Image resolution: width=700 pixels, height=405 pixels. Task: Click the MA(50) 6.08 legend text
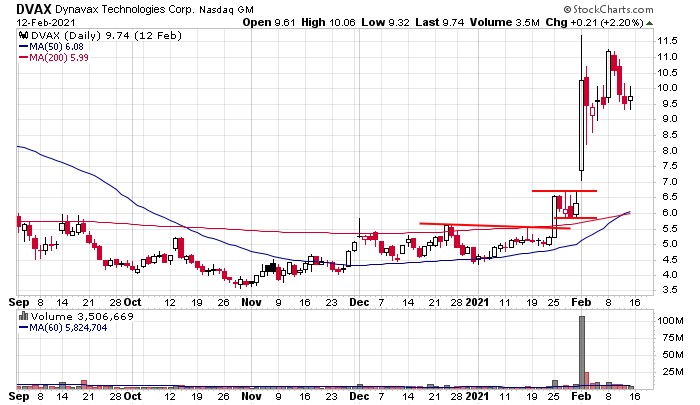point(56,46)
